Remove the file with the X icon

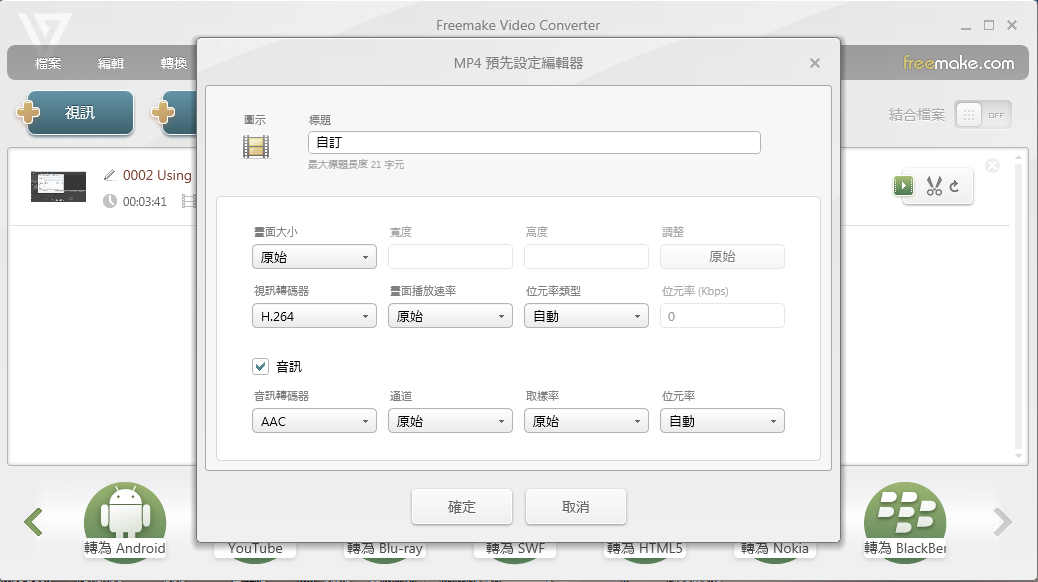992,166
